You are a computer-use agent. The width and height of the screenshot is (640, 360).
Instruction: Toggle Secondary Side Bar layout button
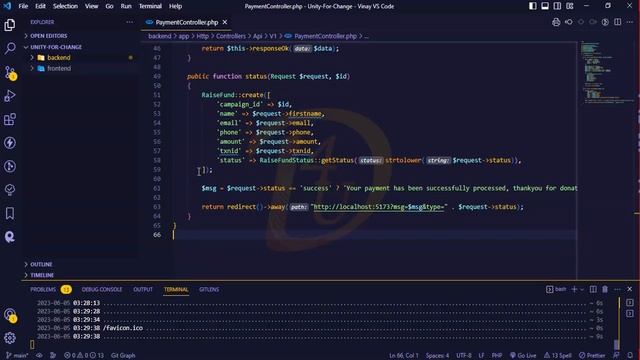pos(557,6)
